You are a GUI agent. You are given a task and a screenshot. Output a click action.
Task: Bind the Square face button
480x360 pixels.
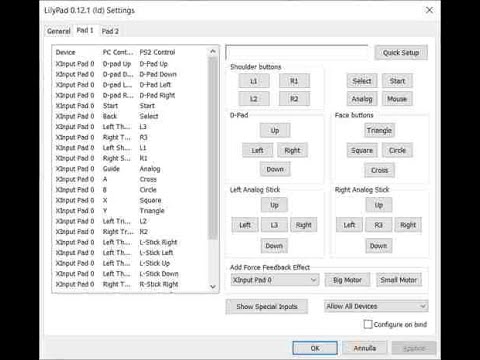(362, 150)
